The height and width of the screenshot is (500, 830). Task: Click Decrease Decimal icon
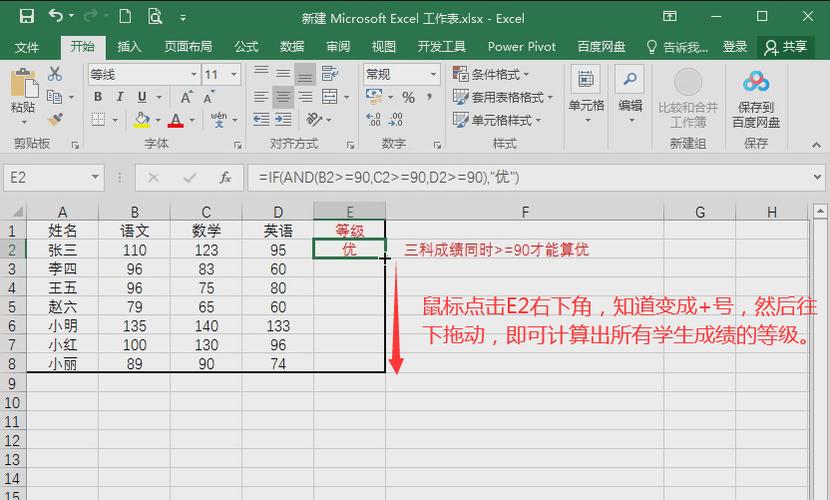pyautogui.click(x=395, y=120)
